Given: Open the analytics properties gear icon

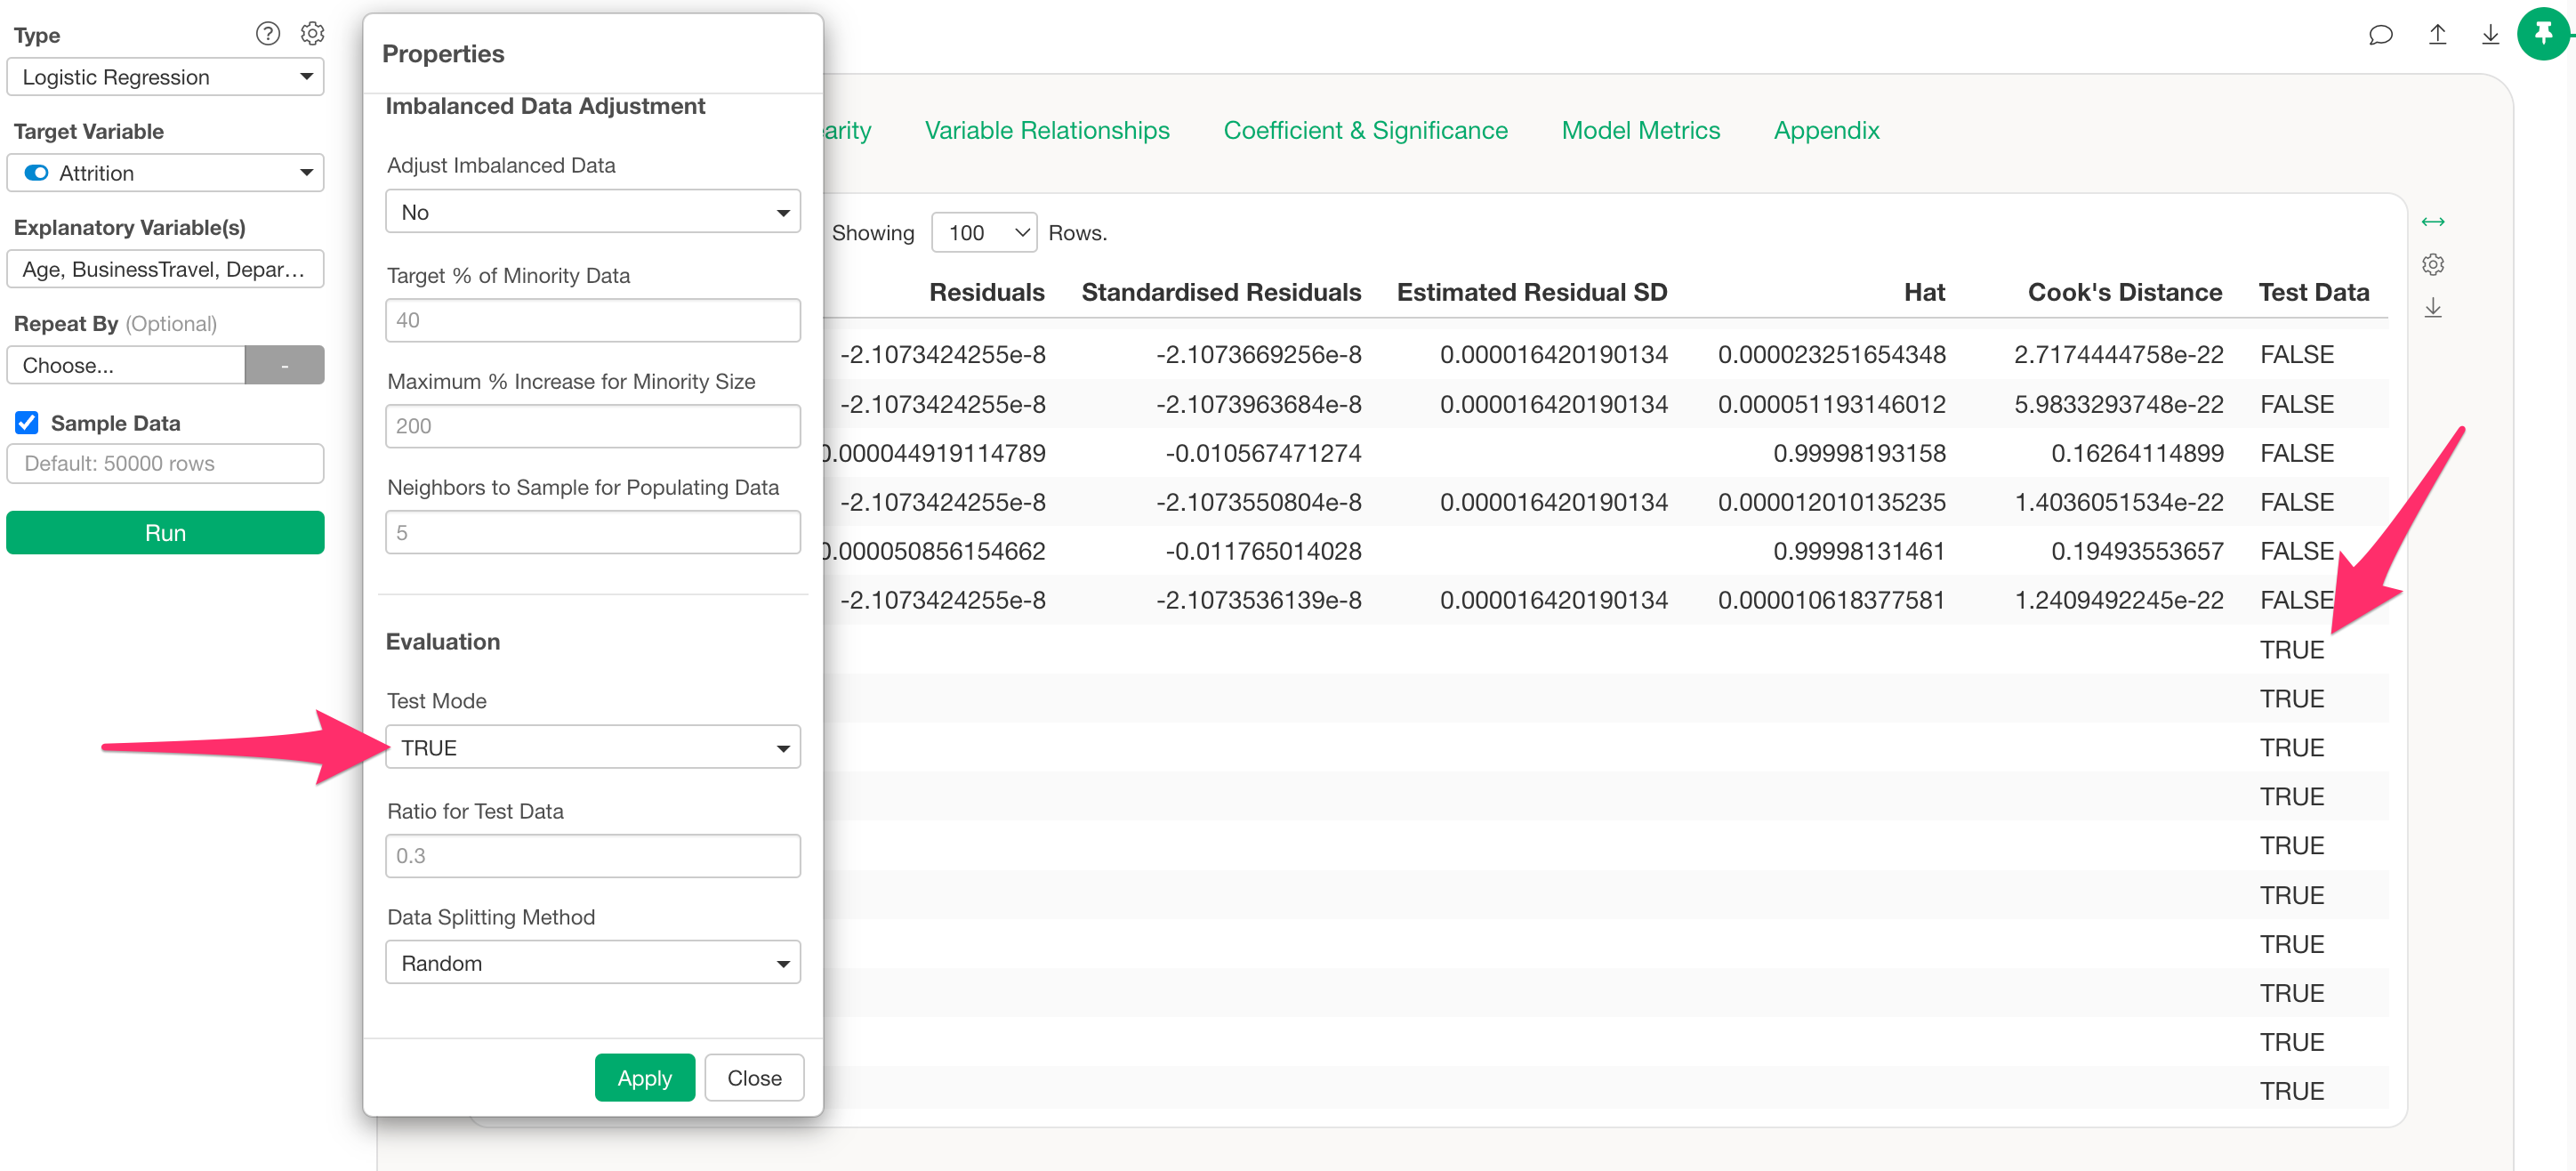Looking at the screenshot, I should 312,34.
